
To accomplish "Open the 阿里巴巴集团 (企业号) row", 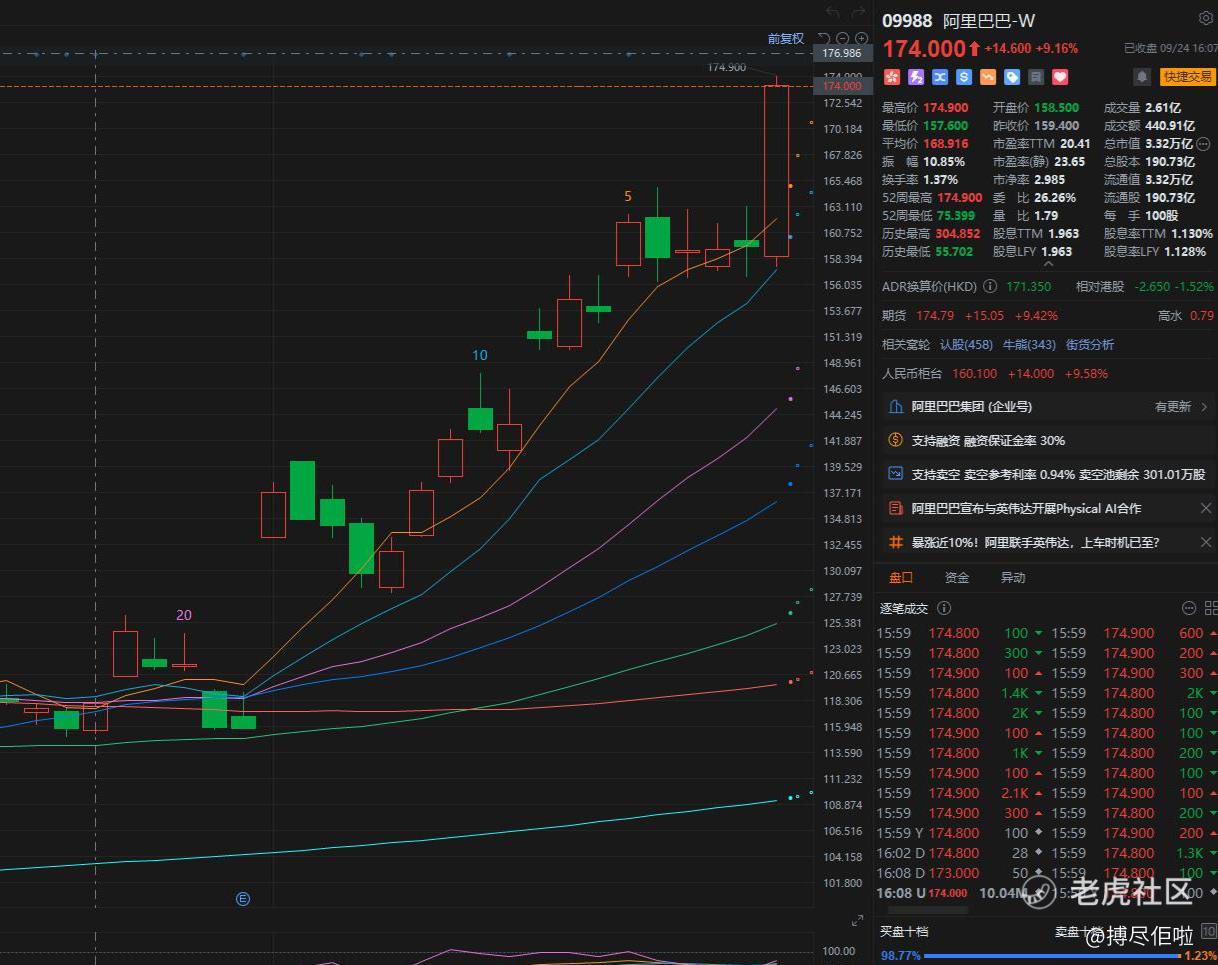I will tap(1046, 407).
